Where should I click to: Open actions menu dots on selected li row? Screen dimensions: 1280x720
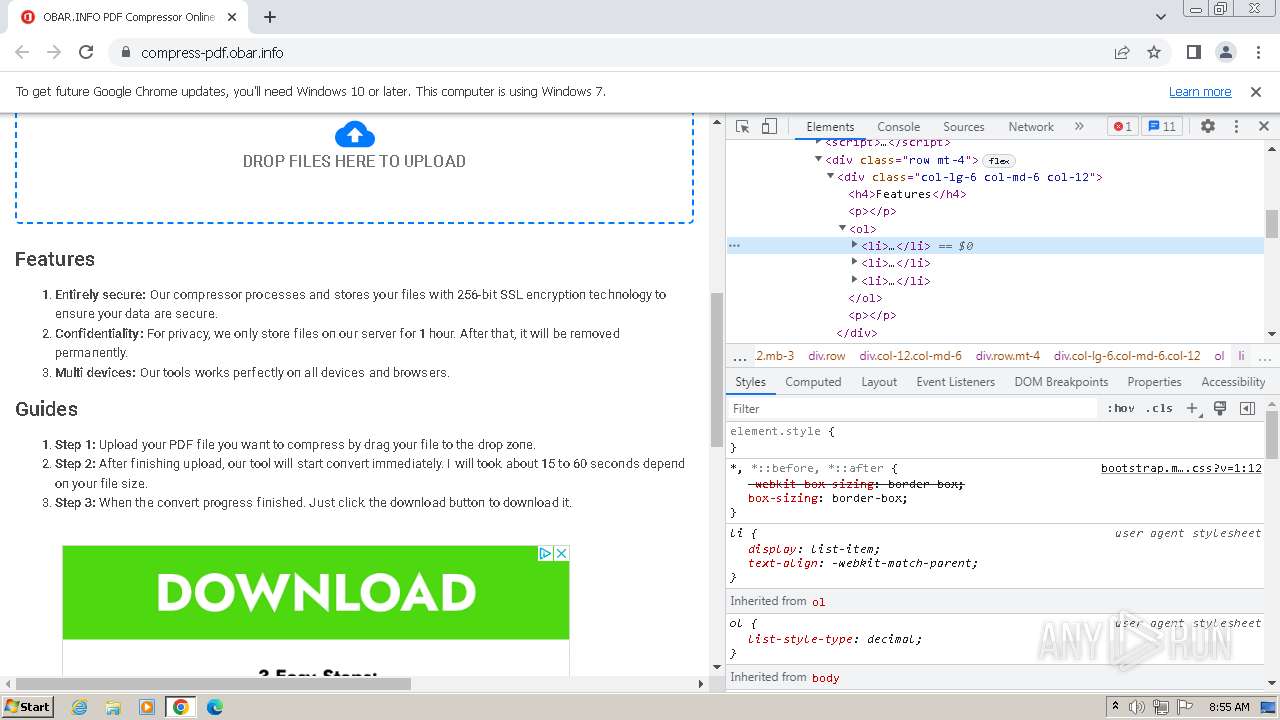[x=734, y=245]
